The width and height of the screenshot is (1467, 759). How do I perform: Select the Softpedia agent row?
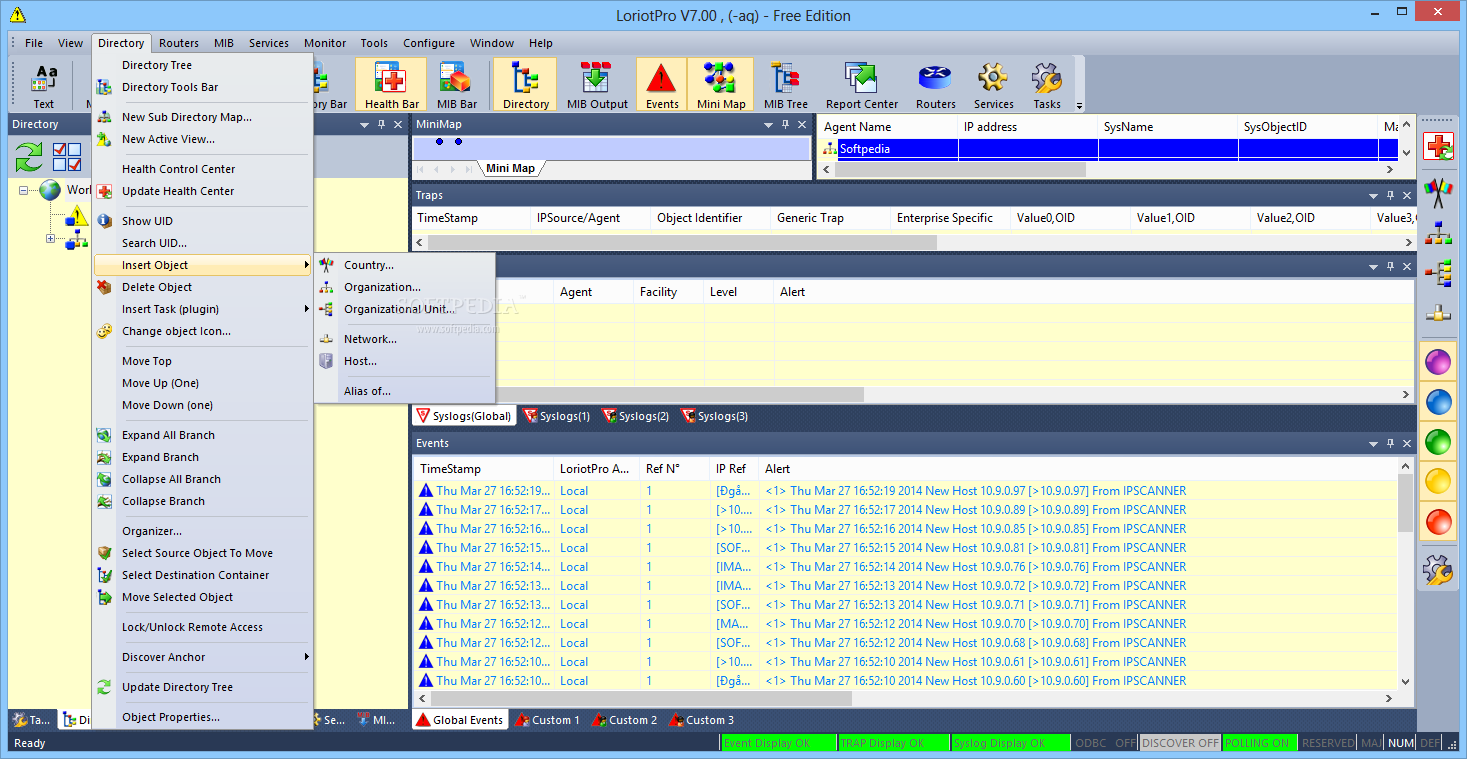tap(1109, 149)
